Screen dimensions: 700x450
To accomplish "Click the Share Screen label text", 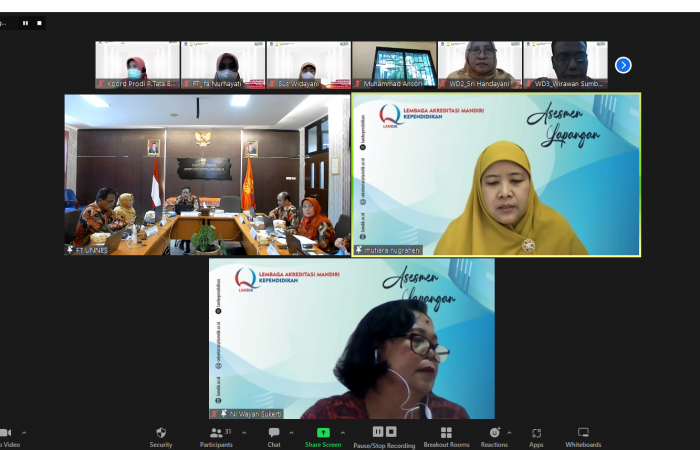I will click(x=323, y=445).
